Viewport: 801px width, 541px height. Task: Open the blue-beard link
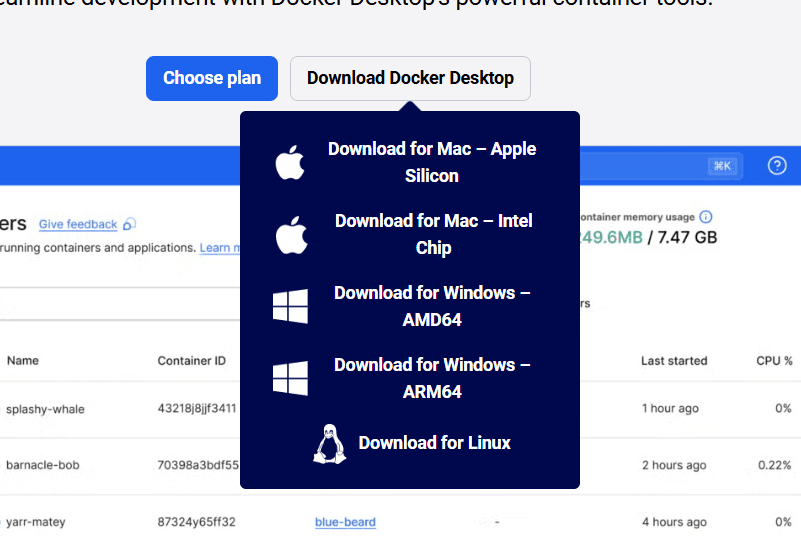point(345,522)
